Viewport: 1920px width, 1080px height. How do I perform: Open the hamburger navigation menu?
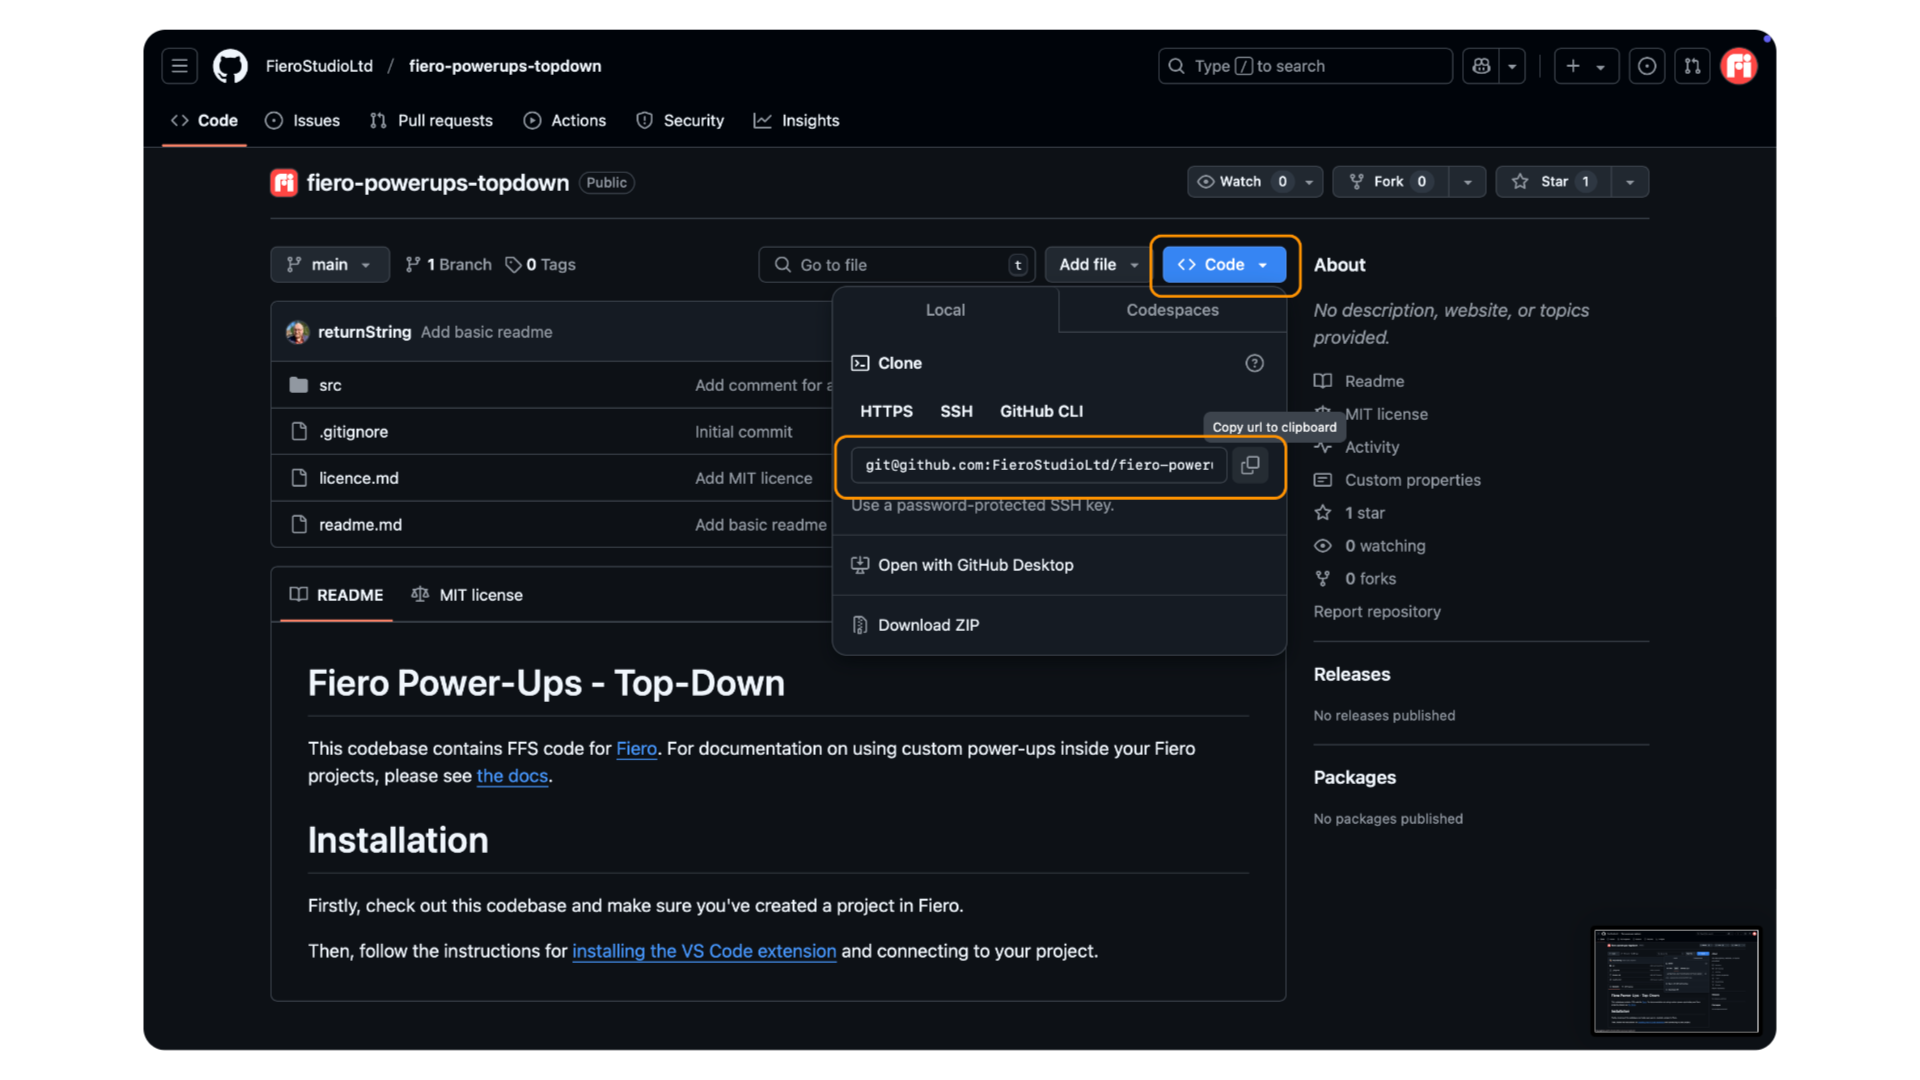click(x=179, y=66)
